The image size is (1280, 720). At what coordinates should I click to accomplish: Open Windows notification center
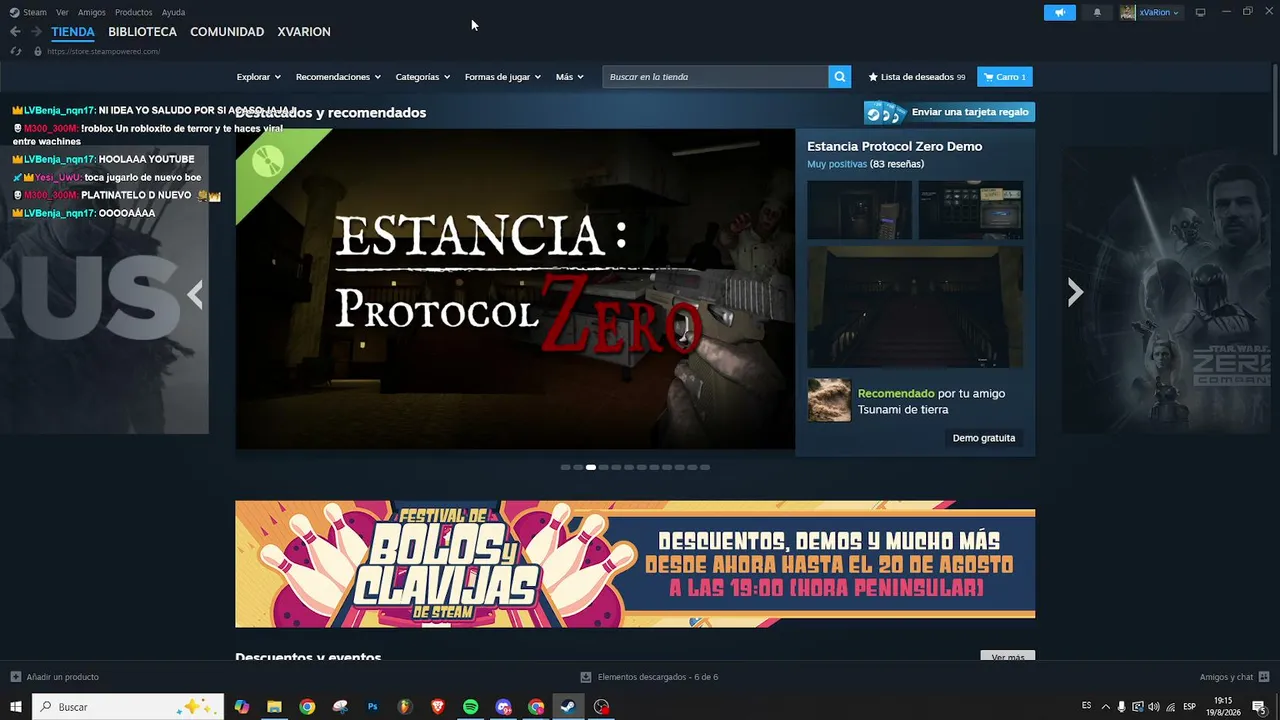pos(1259,707)
